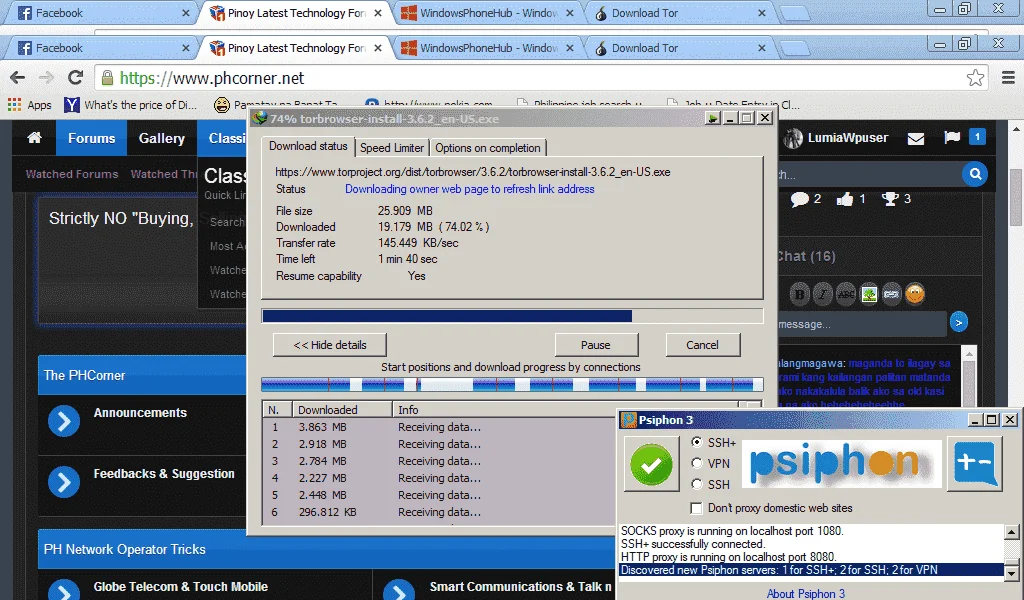Click the green padlock in address bar
Screen dimensions: 1024x600
107,78
